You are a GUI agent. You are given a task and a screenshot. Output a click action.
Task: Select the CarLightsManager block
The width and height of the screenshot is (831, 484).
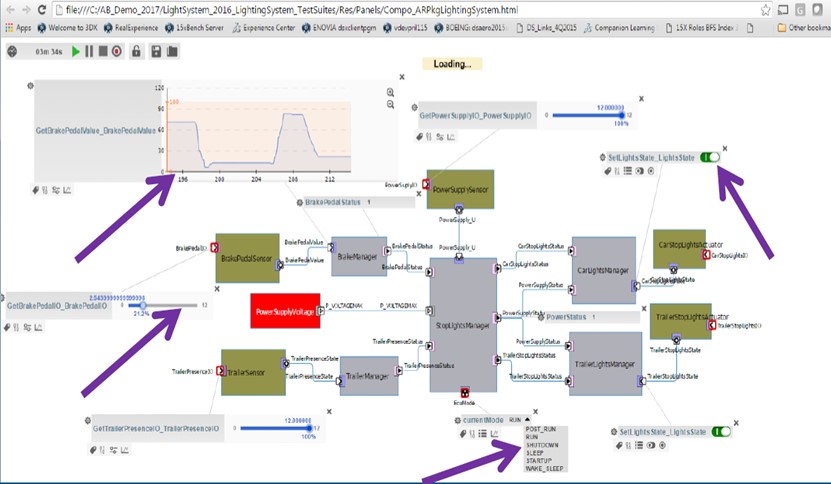click(x=603, y=270)
